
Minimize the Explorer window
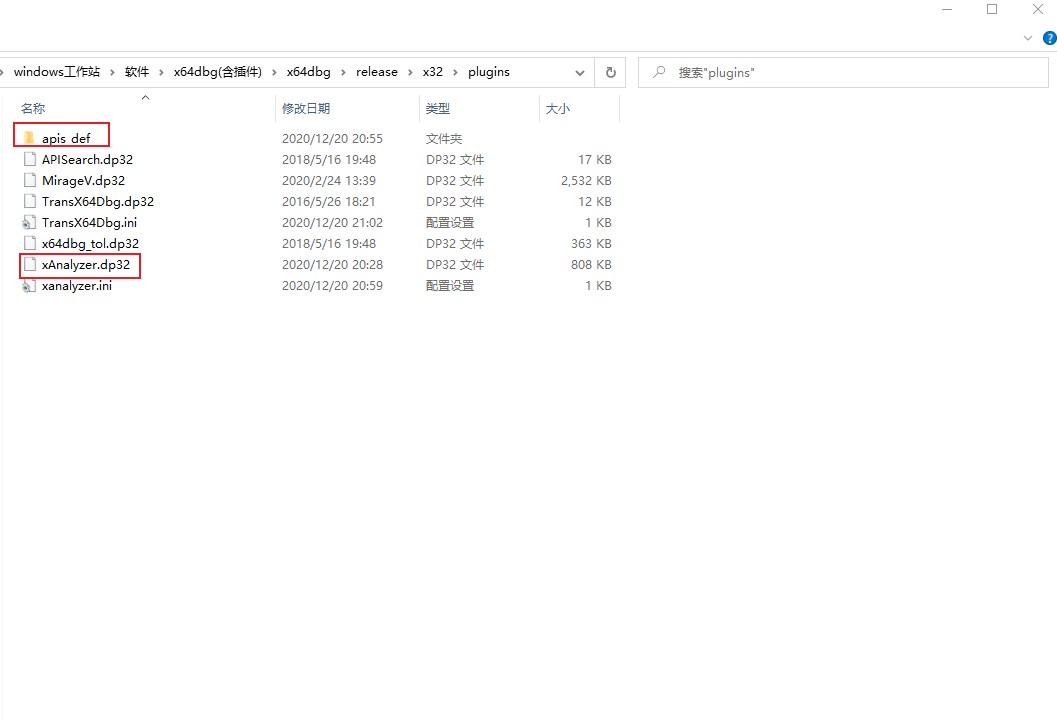coord(947,9)
